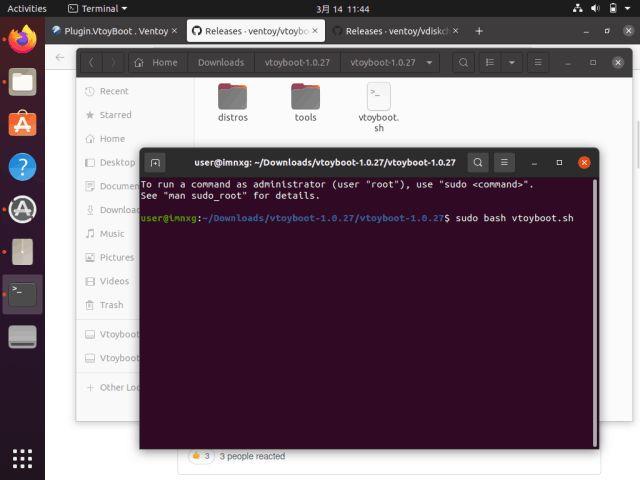Click first vtoyboot-1.0.27 path segment
Screen dimensions: 640x480
pyautogui.click(x=297, y=62)
